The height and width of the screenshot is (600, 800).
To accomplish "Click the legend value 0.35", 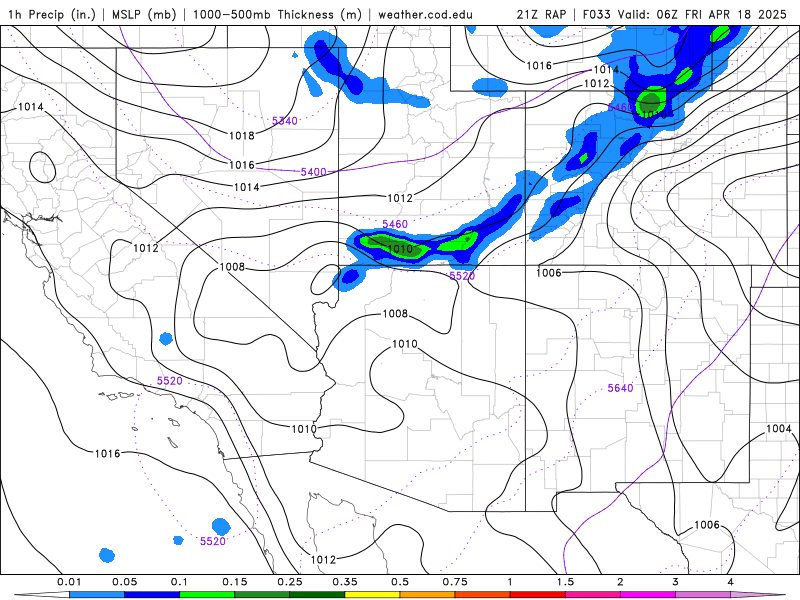I will (345, 582).
